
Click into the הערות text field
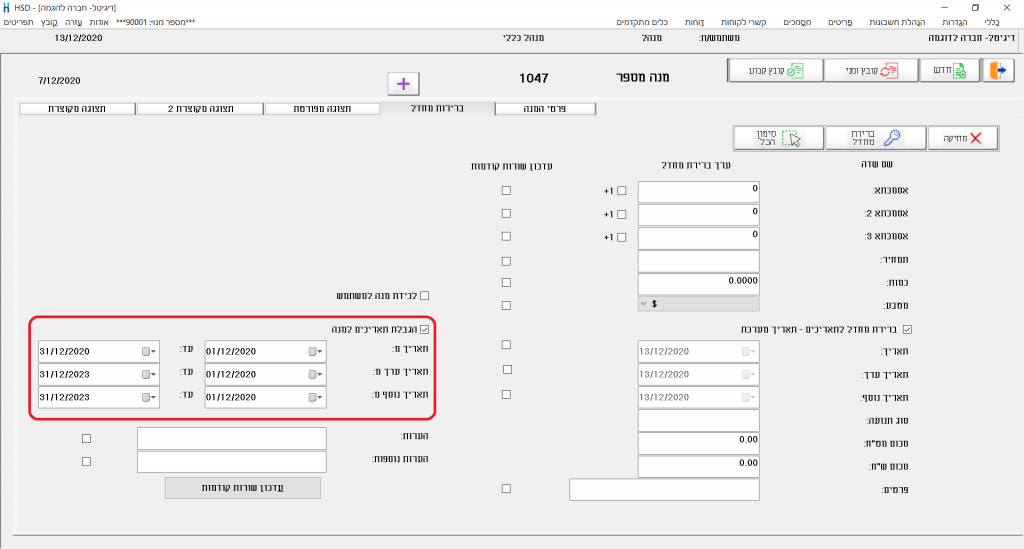click(232, 438)
